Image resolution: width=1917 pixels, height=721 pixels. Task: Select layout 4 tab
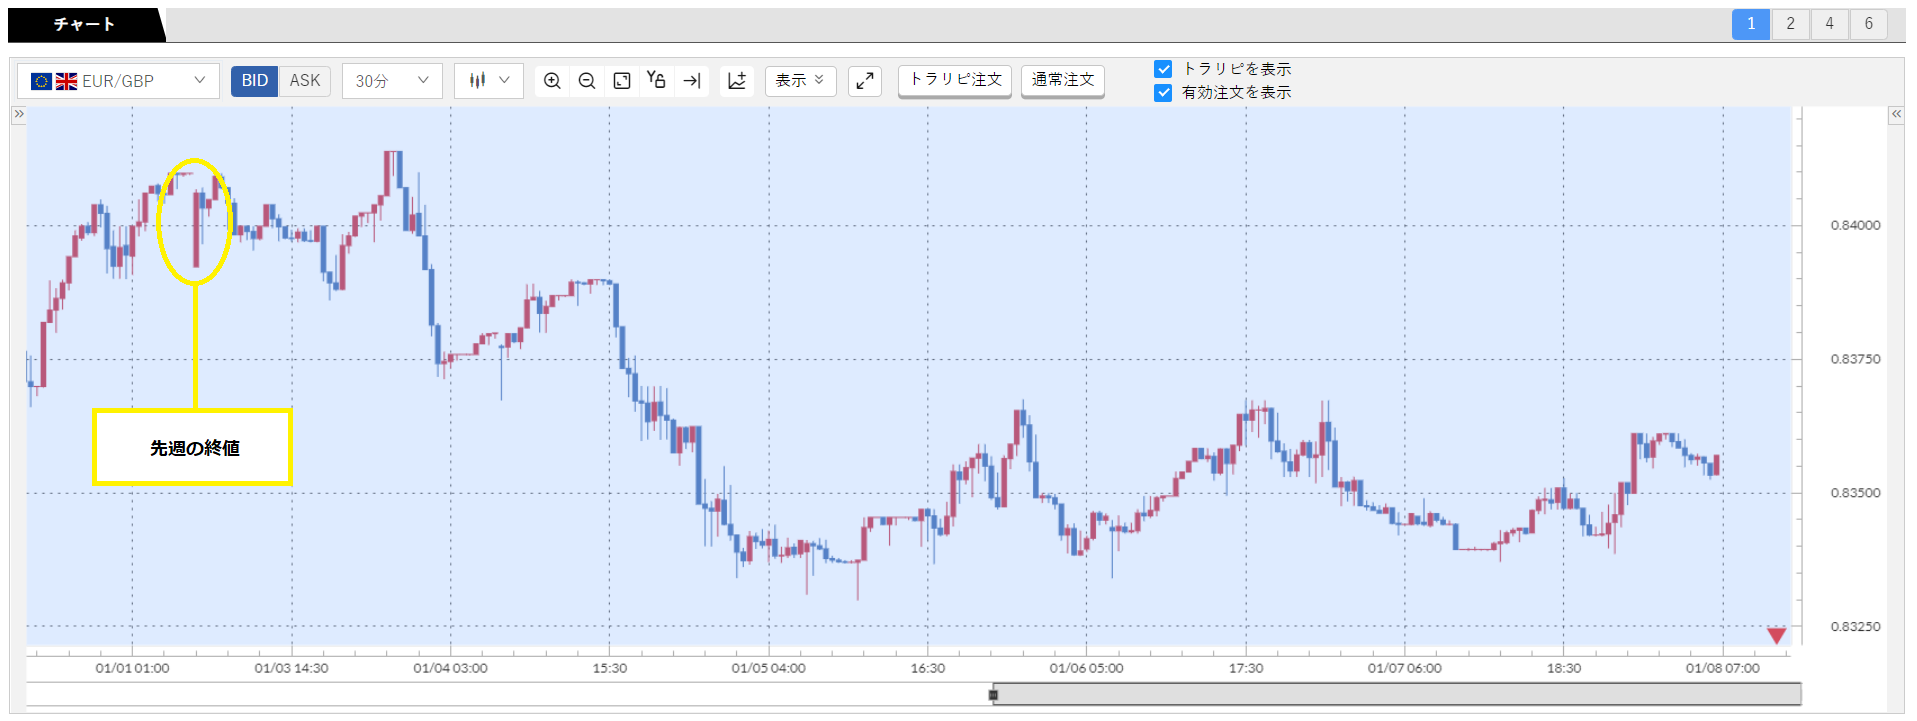1829,24
